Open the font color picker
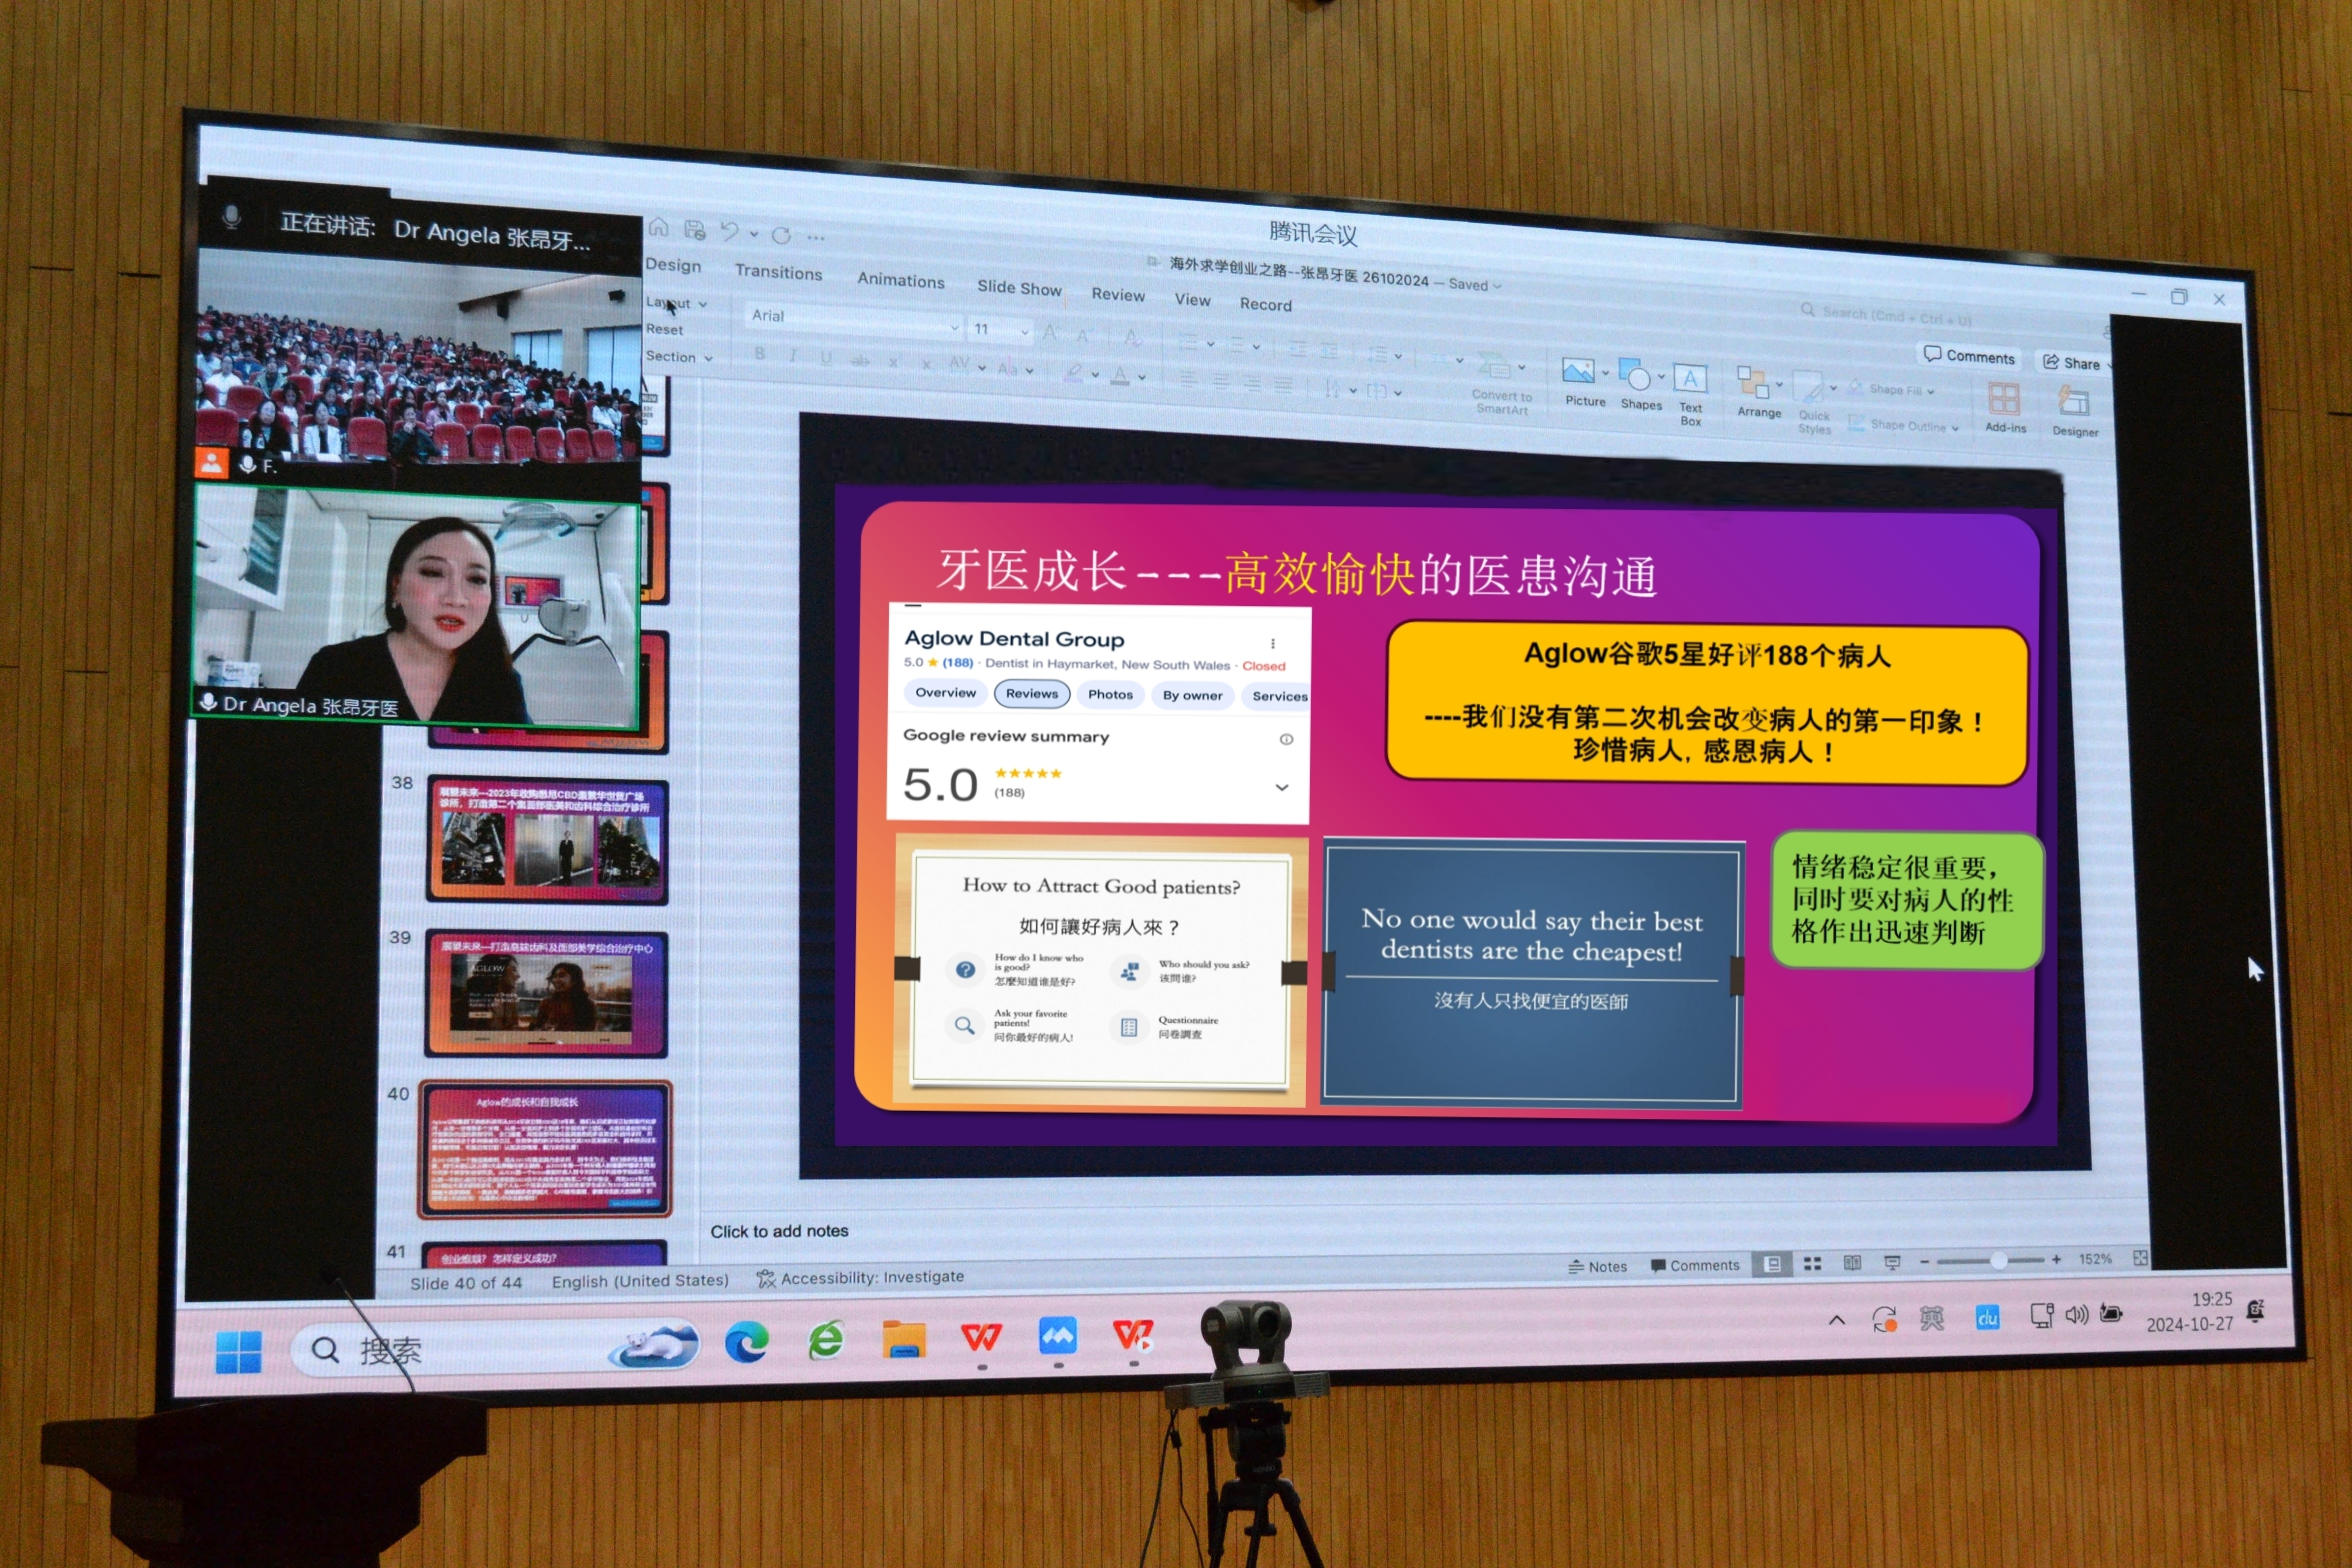The width and height of the screenshot is (2352, 1568). pos(1120,376)
